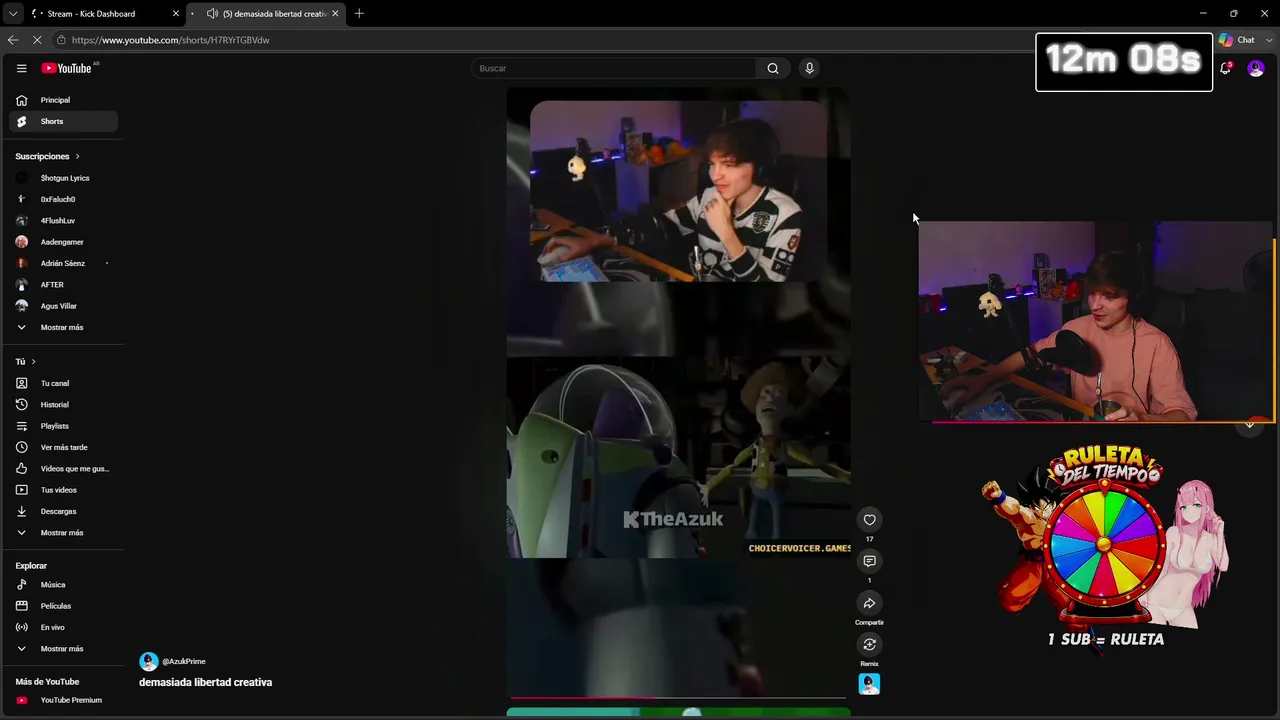
Task: Expand the Suscripciones section chevron
Action: 77,156
